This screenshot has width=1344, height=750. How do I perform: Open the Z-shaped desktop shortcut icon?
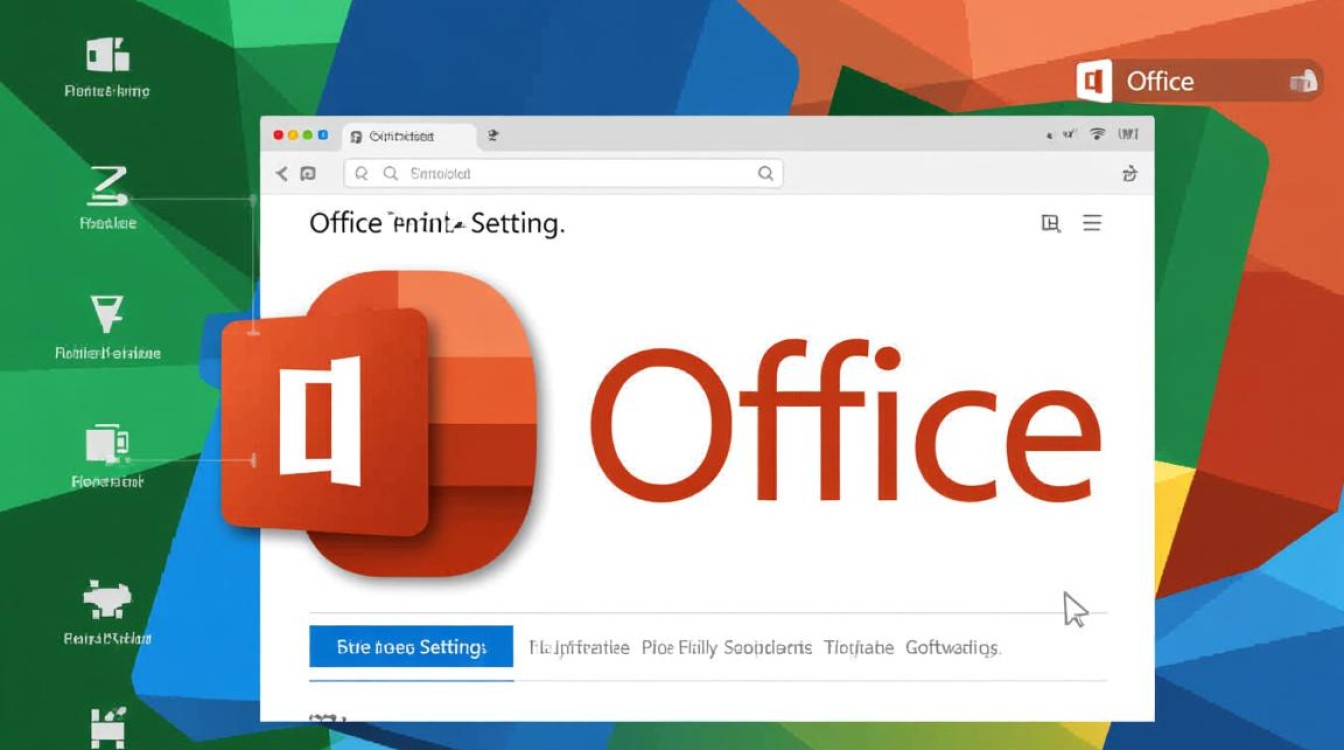pyautogui.click(x=109, y=186)
